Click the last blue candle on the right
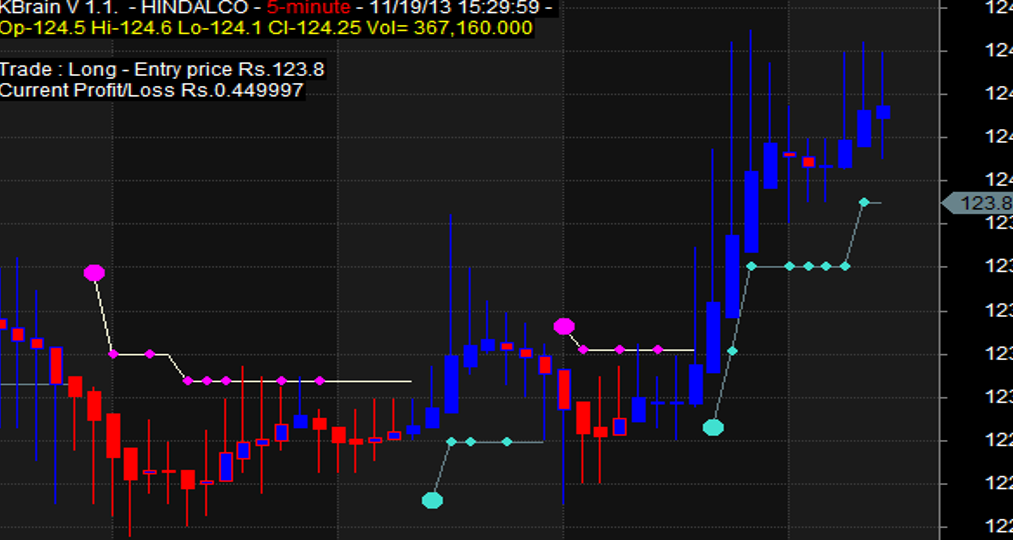The height and width of the screenshot is (540, 1013). 882,112
